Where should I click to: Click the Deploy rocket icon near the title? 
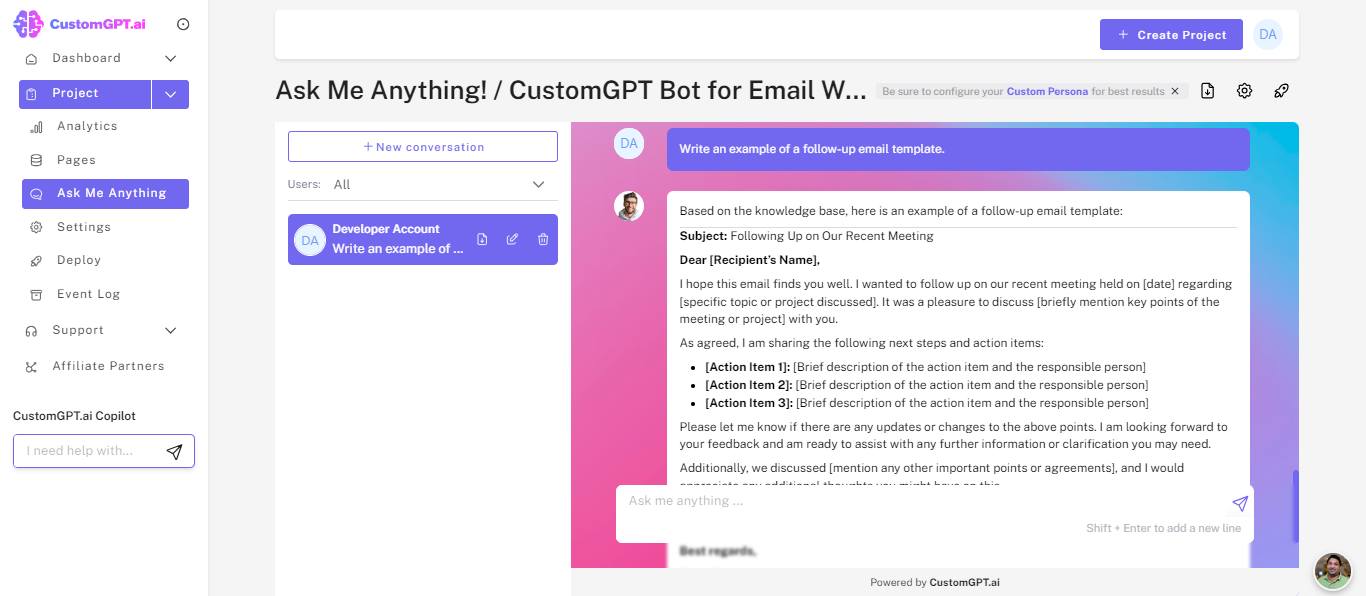pyautogui.click(x=1281, y=90)
